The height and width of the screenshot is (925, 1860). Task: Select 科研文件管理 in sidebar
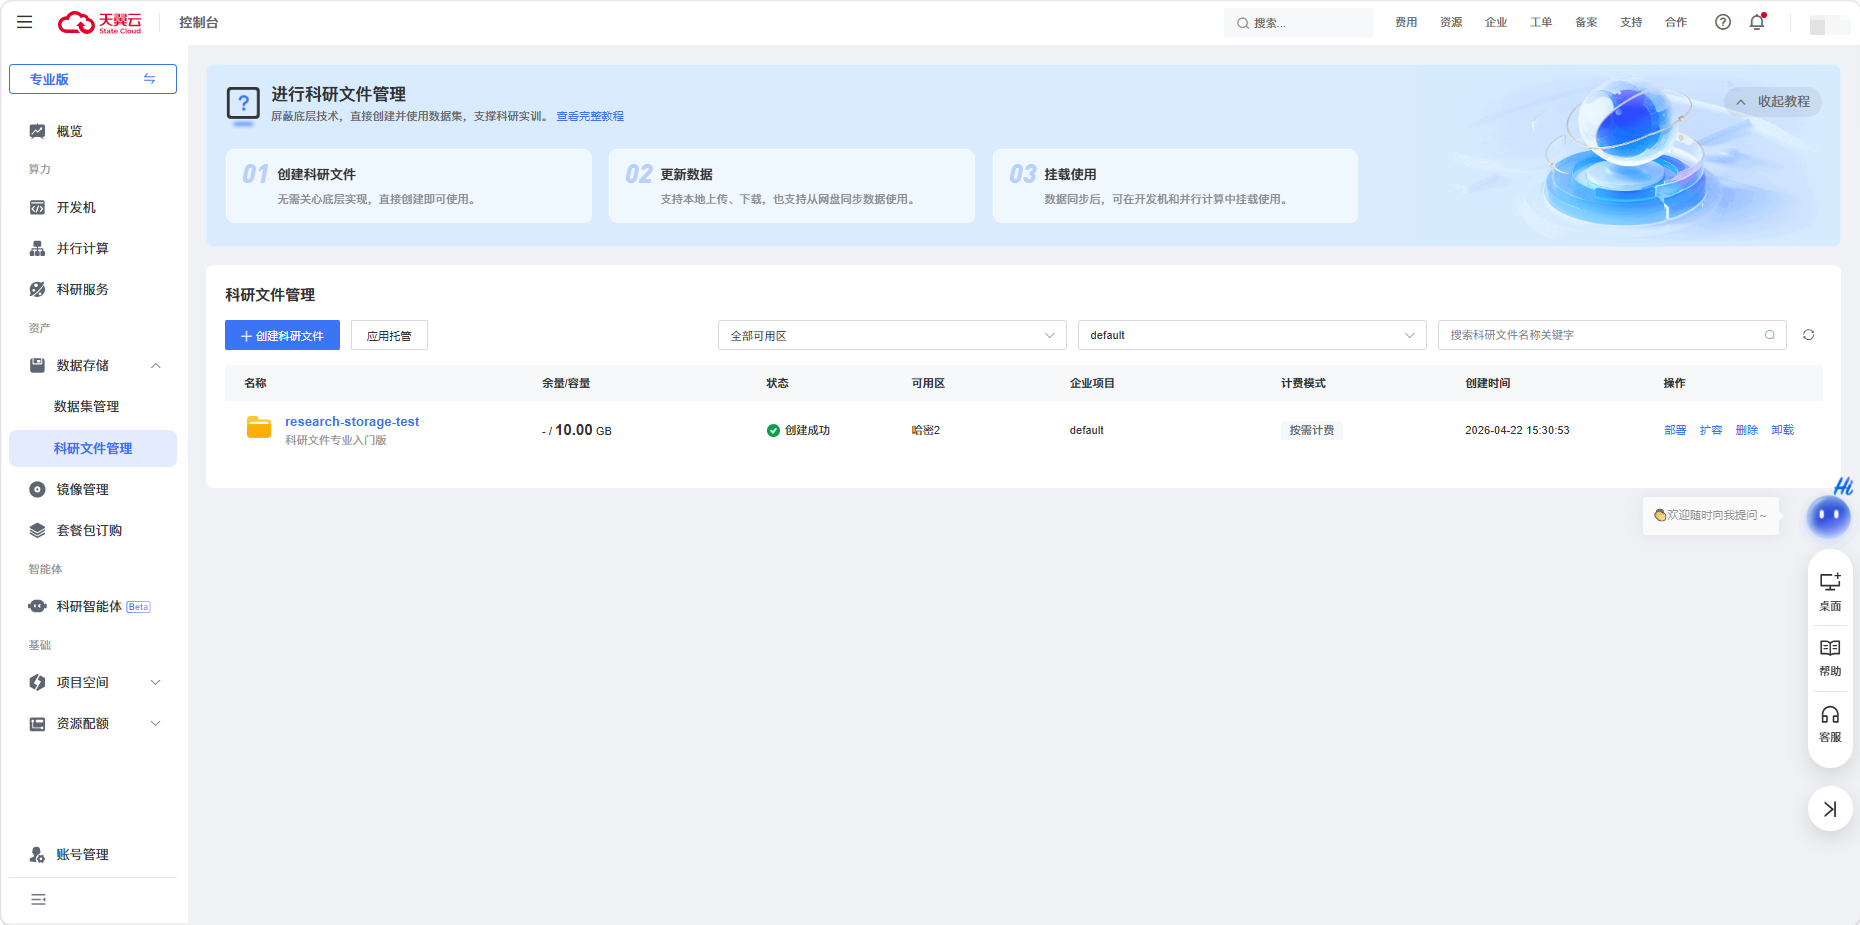pos(93,448)
